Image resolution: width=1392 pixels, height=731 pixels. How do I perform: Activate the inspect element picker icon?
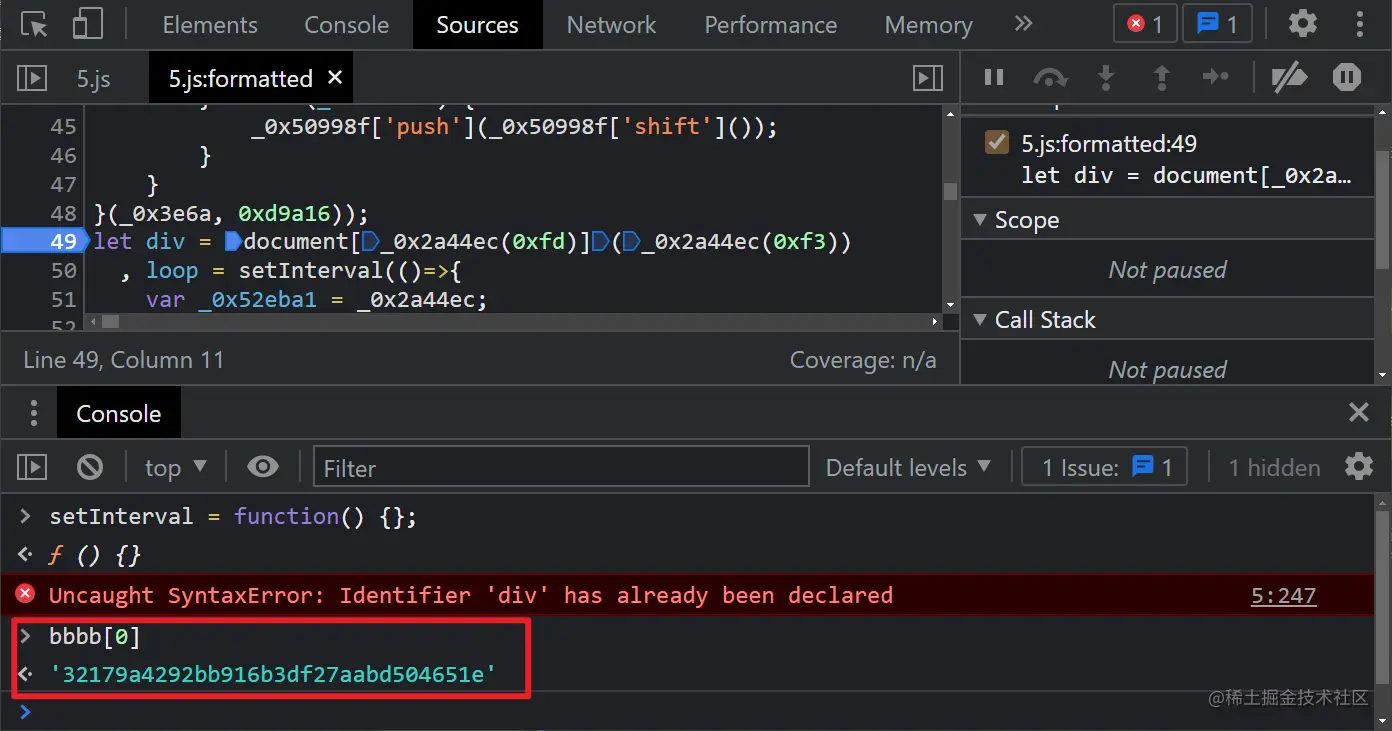(x=35, y=25)
